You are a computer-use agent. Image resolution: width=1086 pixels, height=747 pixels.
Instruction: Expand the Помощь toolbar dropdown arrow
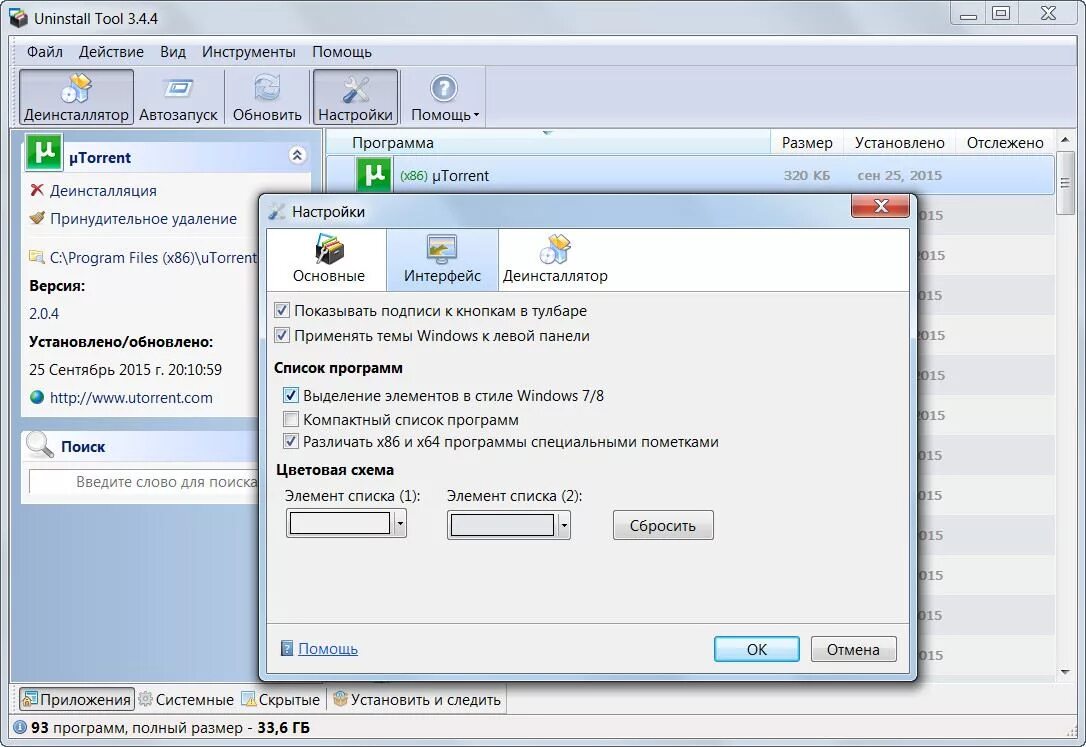tap(477, 115)
